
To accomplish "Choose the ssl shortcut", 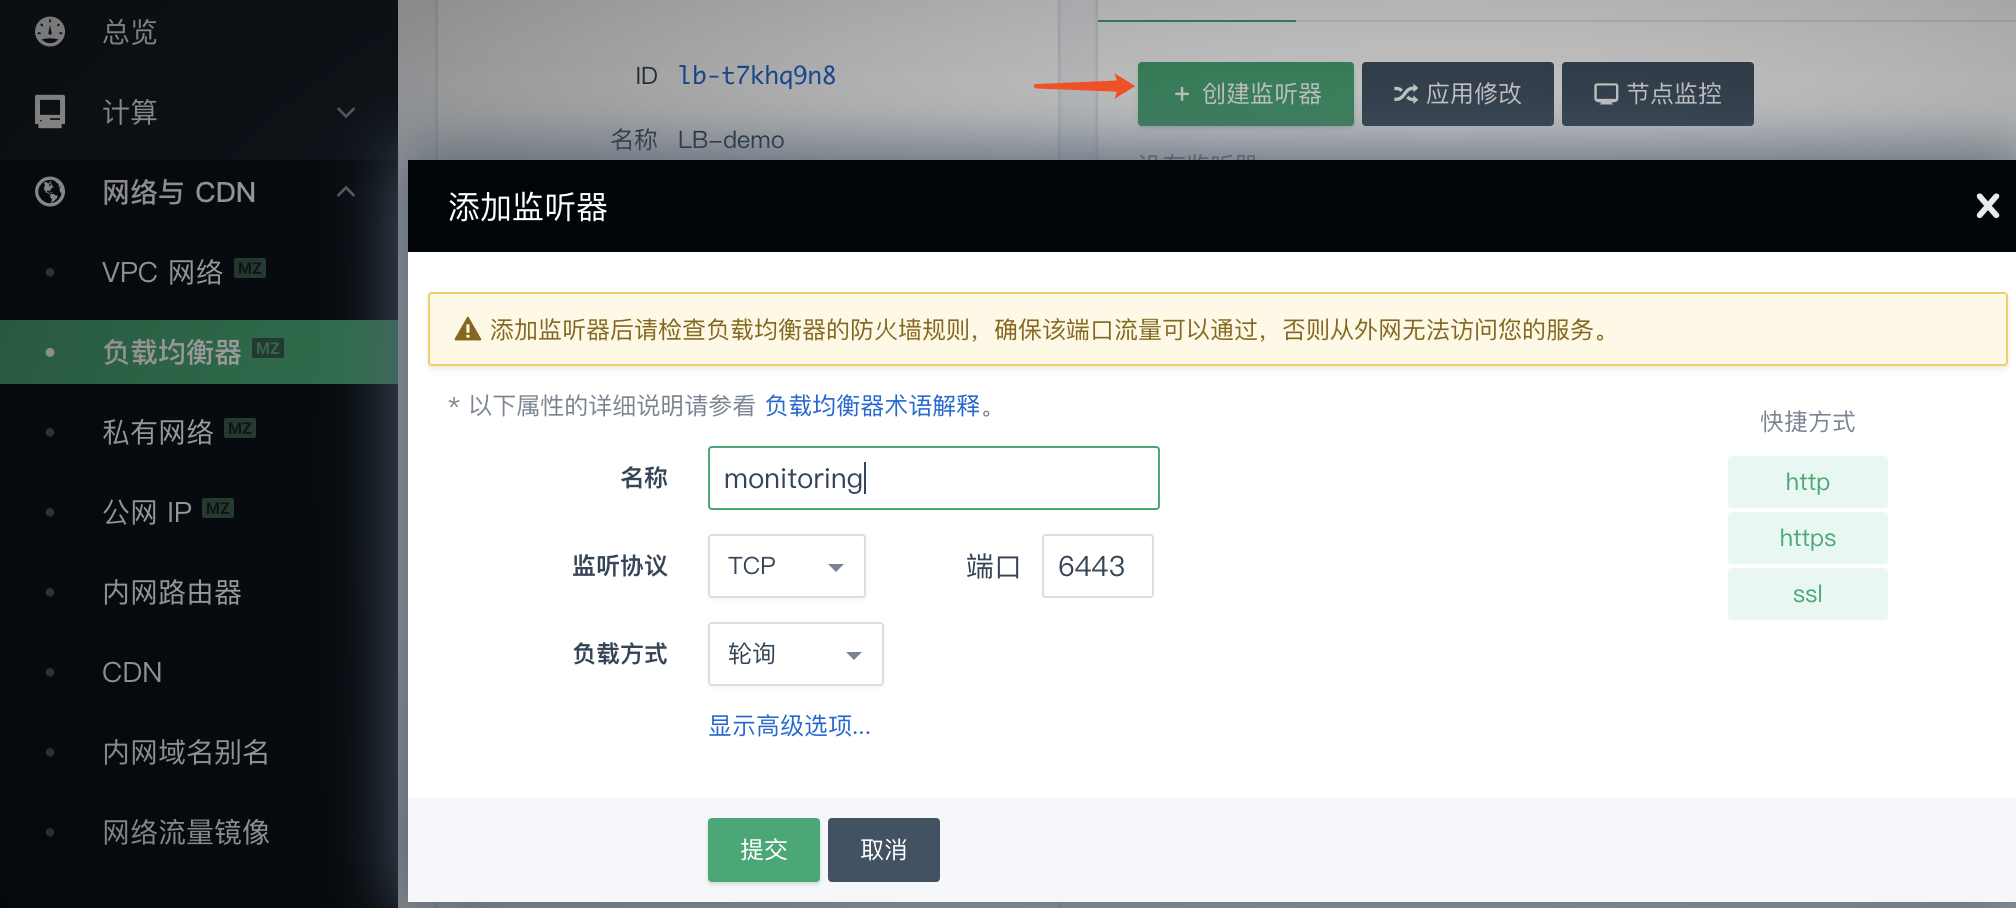I will tap(1808, 594).
